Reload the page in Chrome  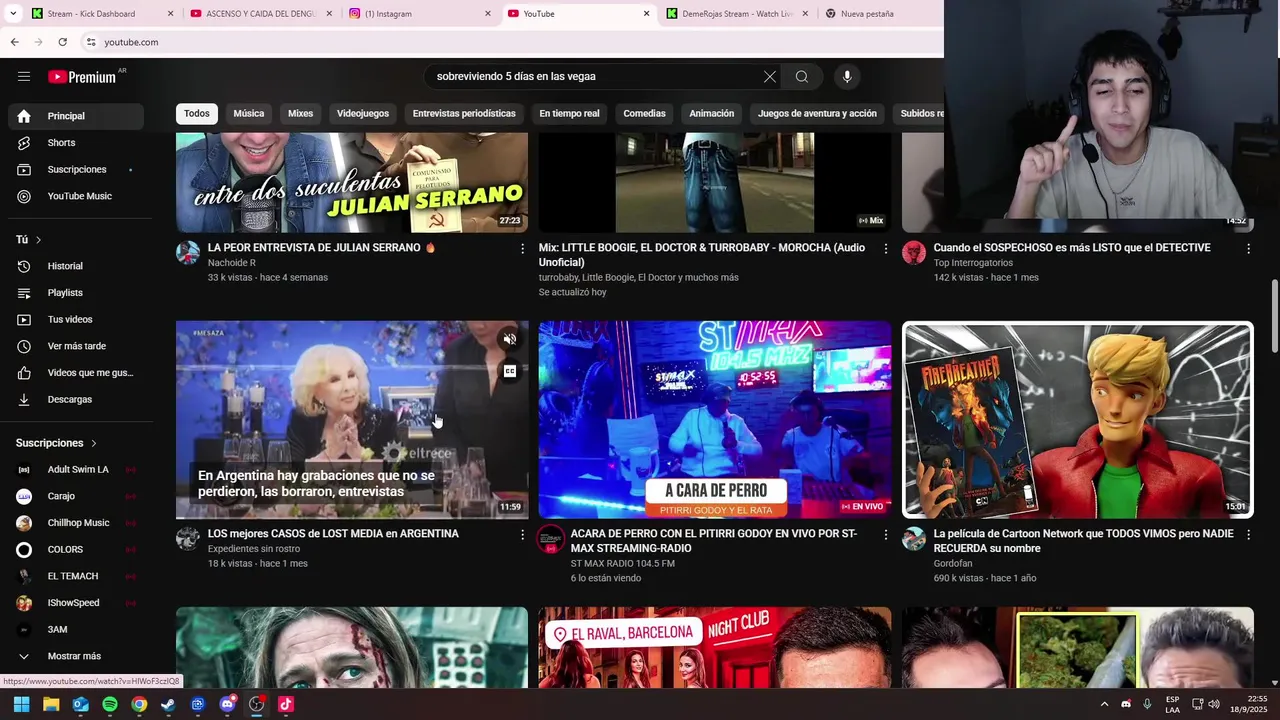point(62,42)
